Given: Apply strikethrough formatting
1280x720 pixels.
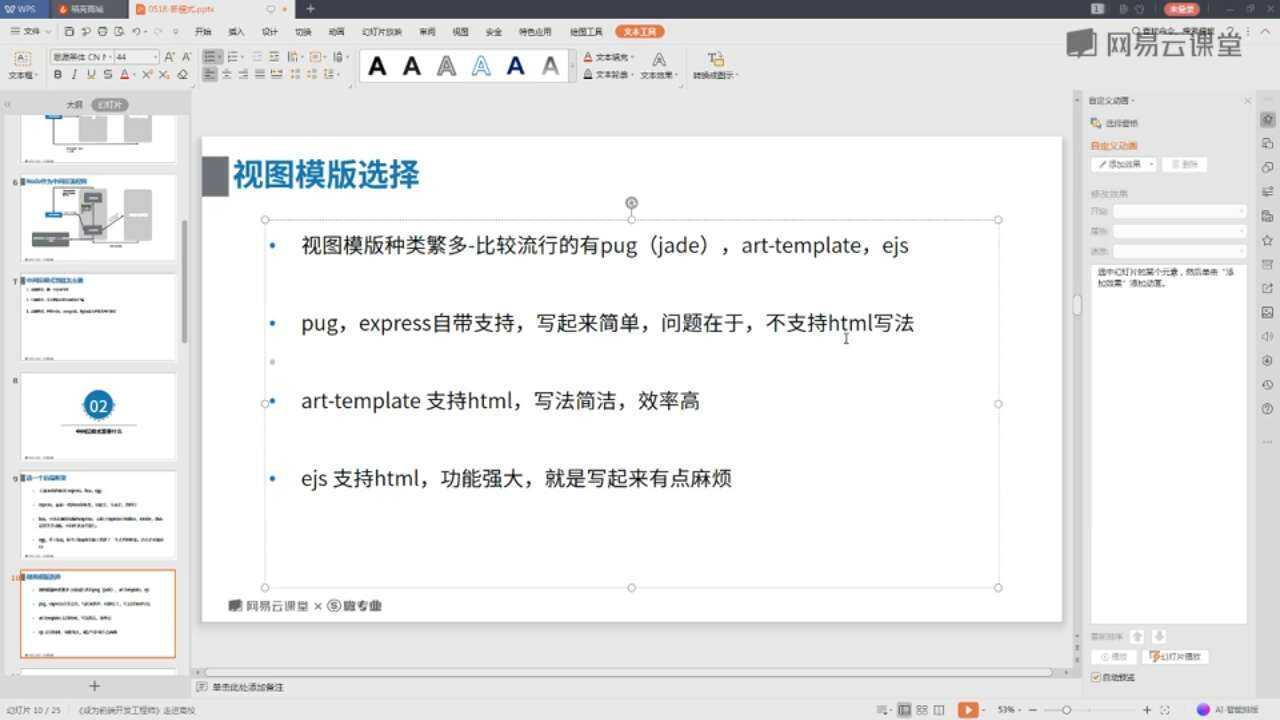Looking at the screenshot, I should tap(107, 75).
